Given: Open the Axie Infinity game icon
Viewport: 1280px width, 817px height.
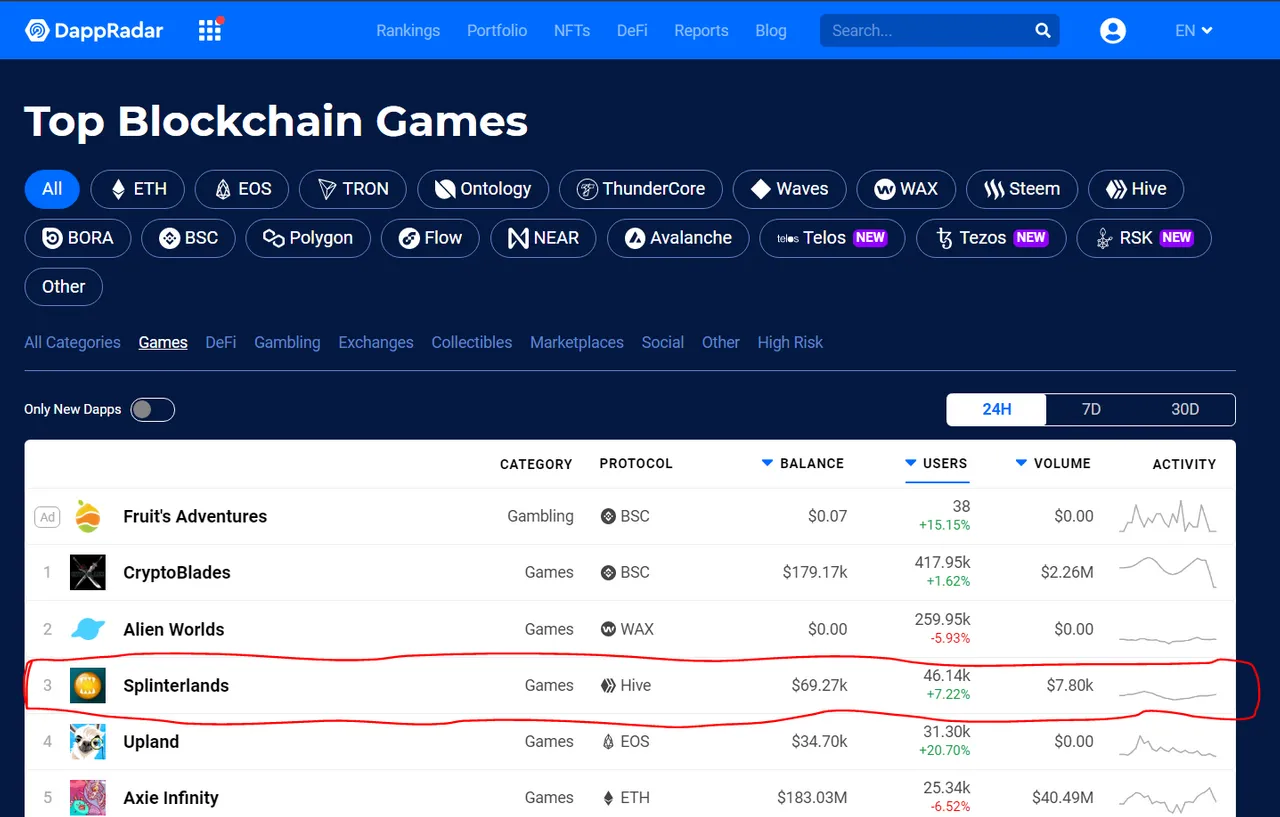Looking at the screenshot, I should pyautogui.click(x=88, y=797).
